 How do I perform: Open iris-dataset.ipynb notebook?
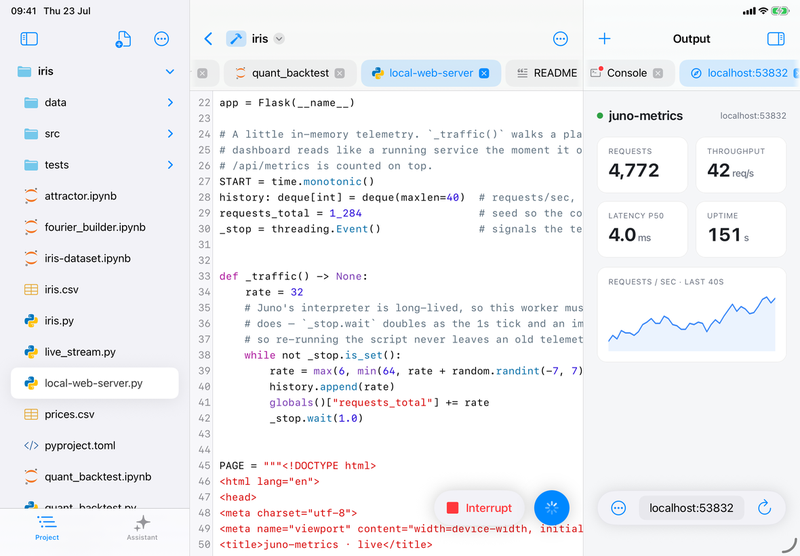pyautogui.click(x=94, y=258)
